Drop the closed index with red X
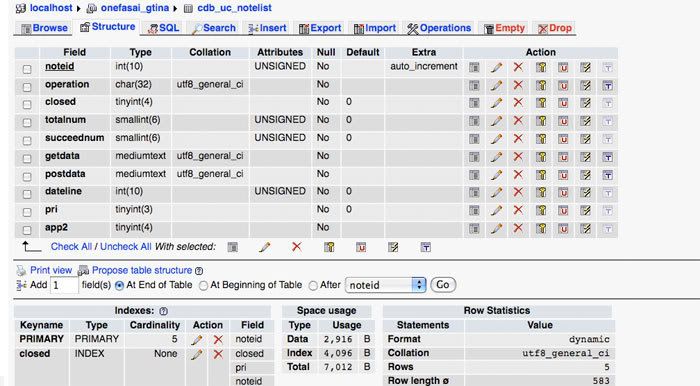This screenshot has width=700, height=386. point(218,355)
